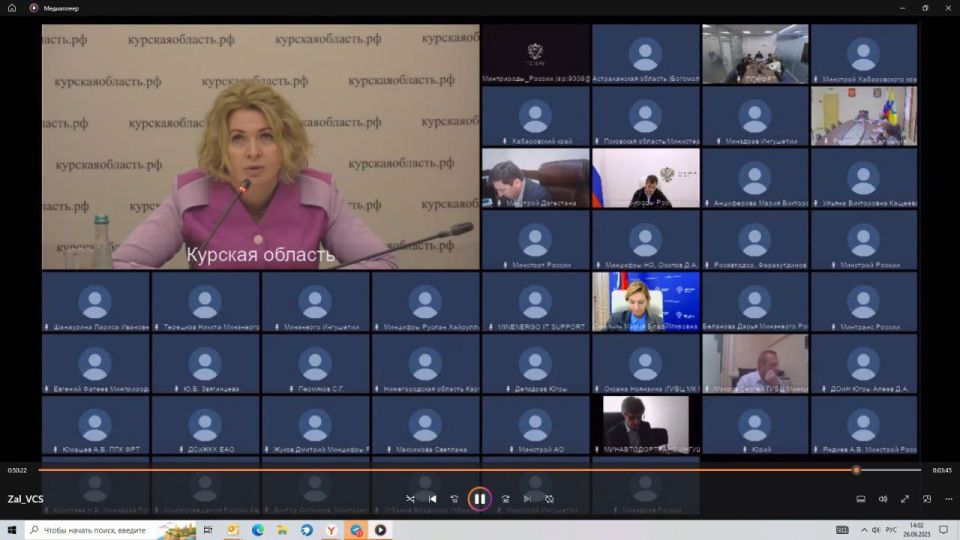The height and width of the screenshot is (540, 960).
Task: Pause the video playback
Action: 479,499
